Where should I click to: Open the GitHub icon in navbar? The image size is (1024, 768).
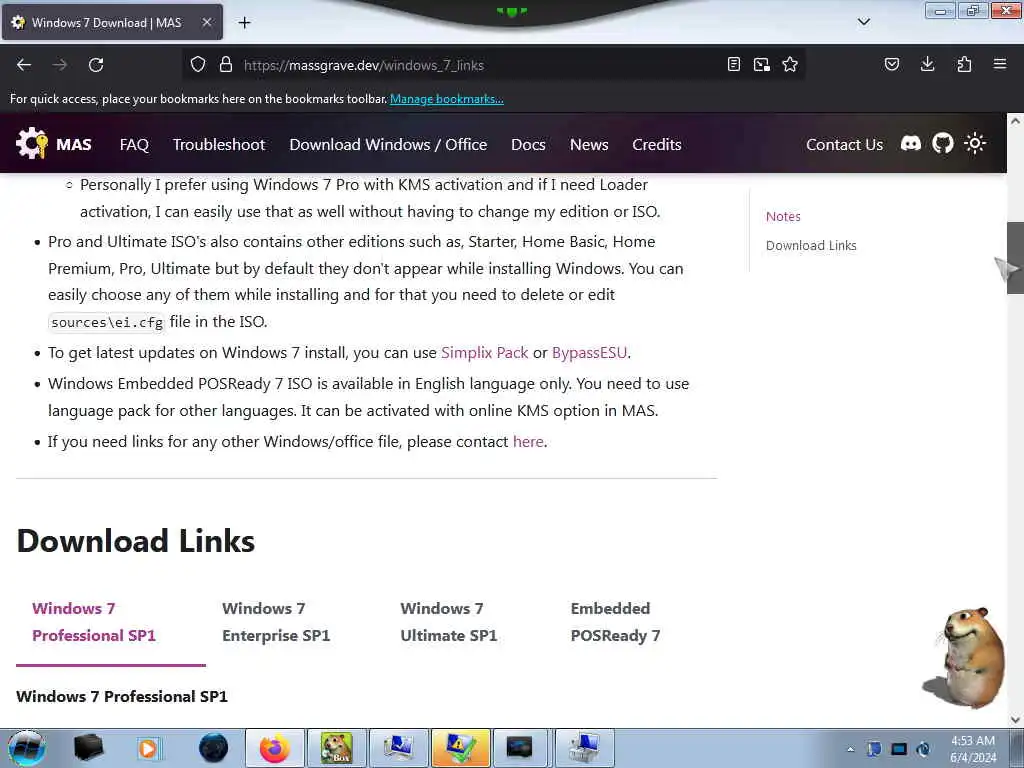pyautogui.click(x=942, y=143)
